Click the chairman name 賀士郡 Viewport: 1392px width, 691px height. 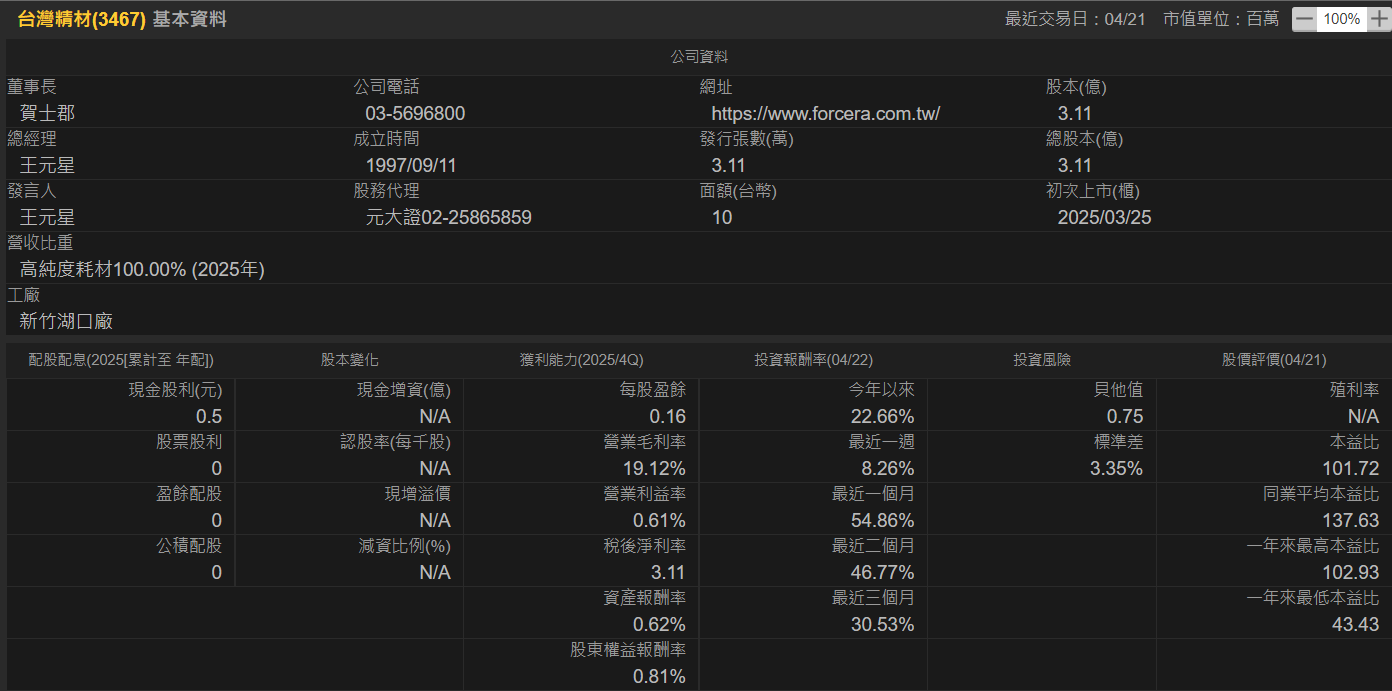[x=46, y=113]
